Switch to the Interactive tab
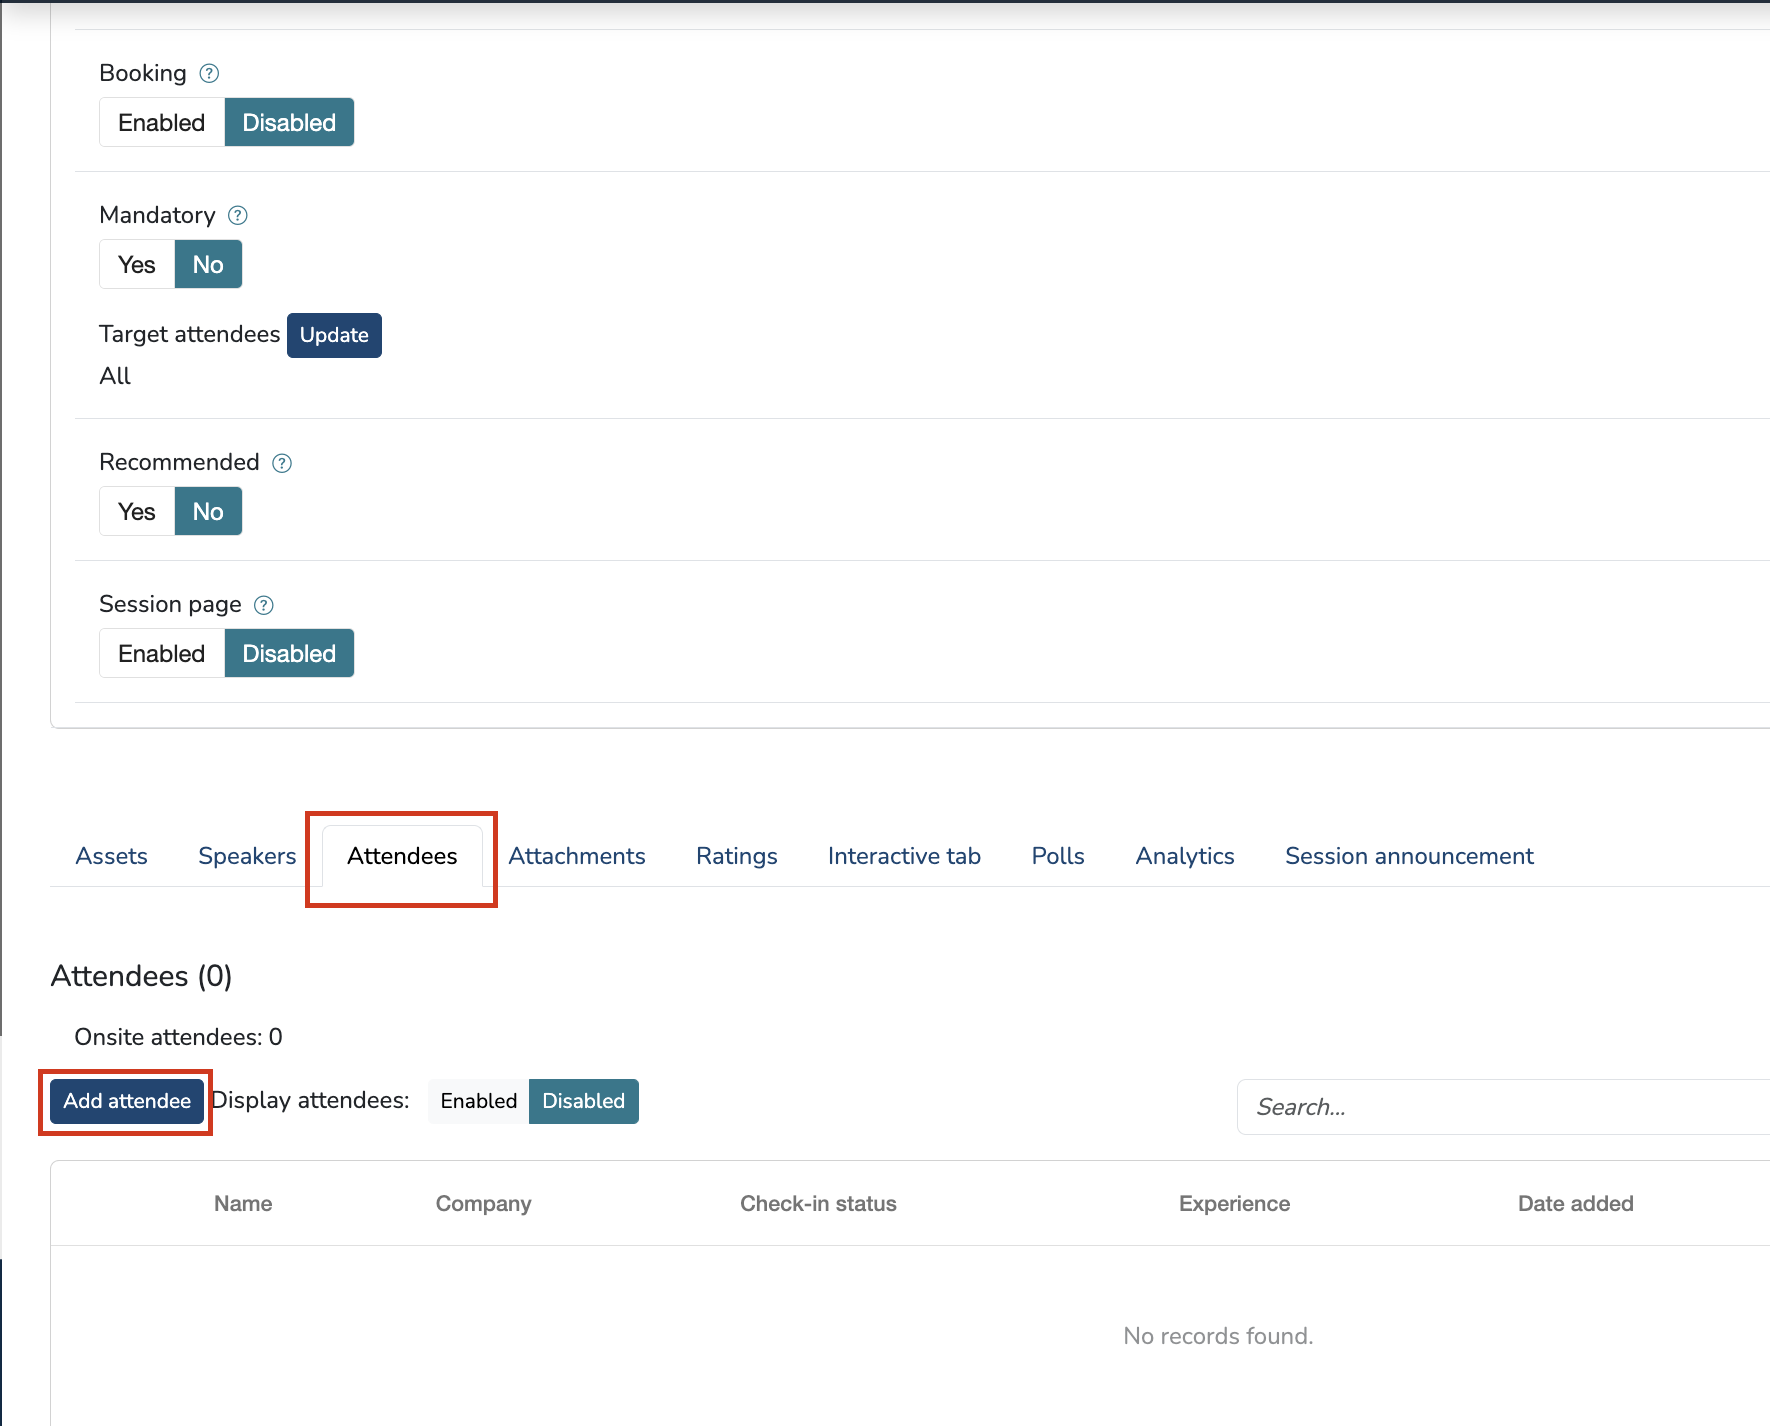Image resolution: width=1770 pixels, height=1426 pixels. coord(904,856)
